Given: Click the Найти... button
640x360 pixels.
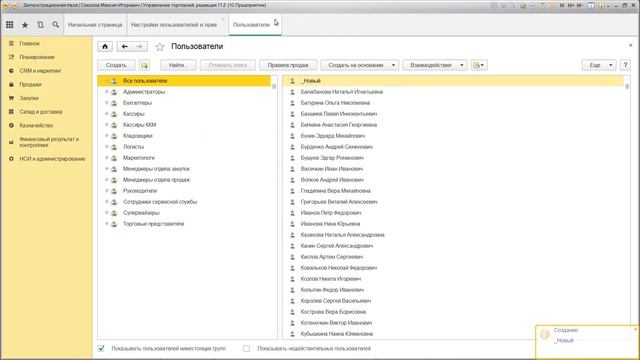Looking at the screenshot, I should click(178, 65).
